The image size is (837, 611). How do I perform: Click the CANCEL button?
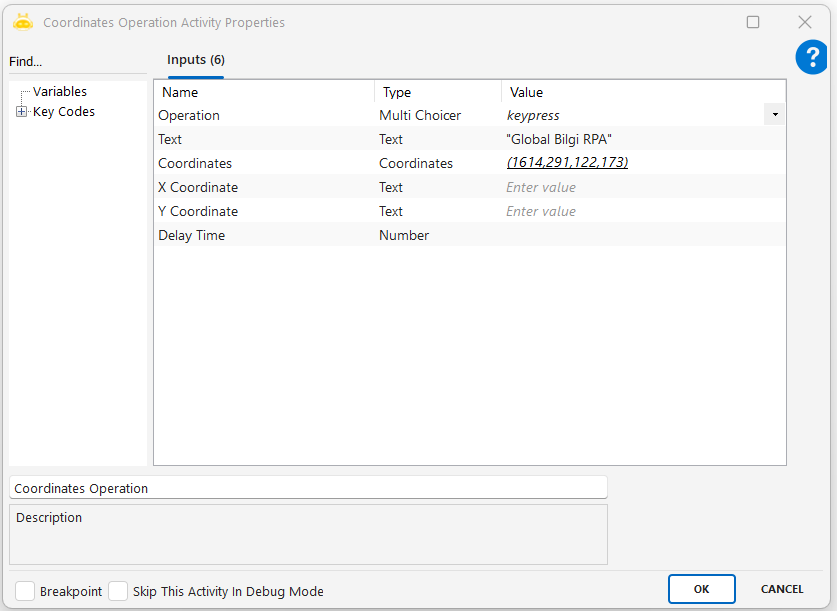pyautogui.click(x=782, y=589)
